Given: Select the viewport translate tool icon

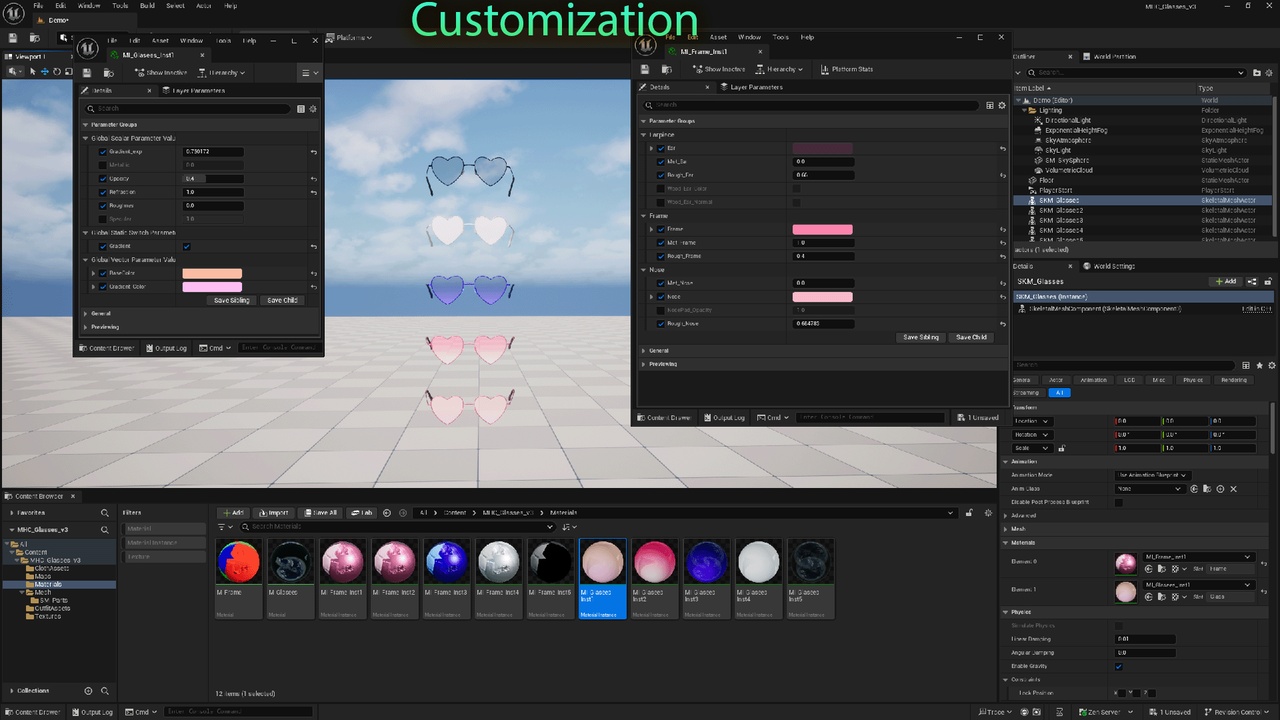Looking at the screenshot, I should point(44,72).
